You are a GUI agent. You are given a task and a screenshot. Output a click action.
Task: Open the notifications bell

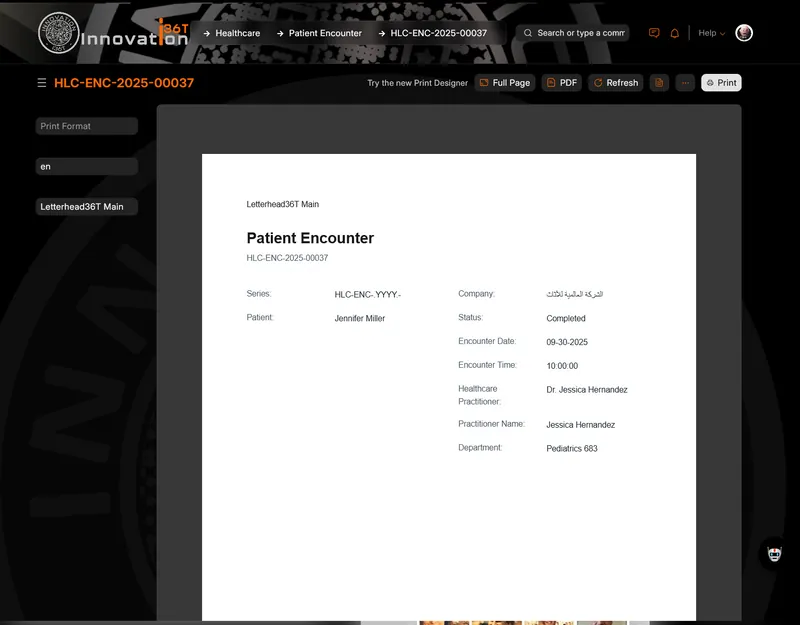pos(674,33)
